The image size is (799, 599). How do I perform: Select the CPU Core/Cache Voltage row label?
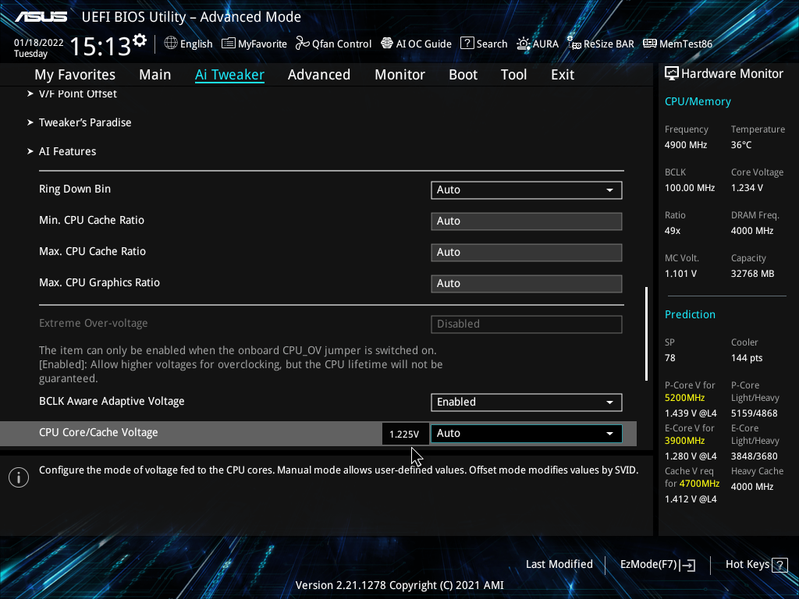click(98, 432)
